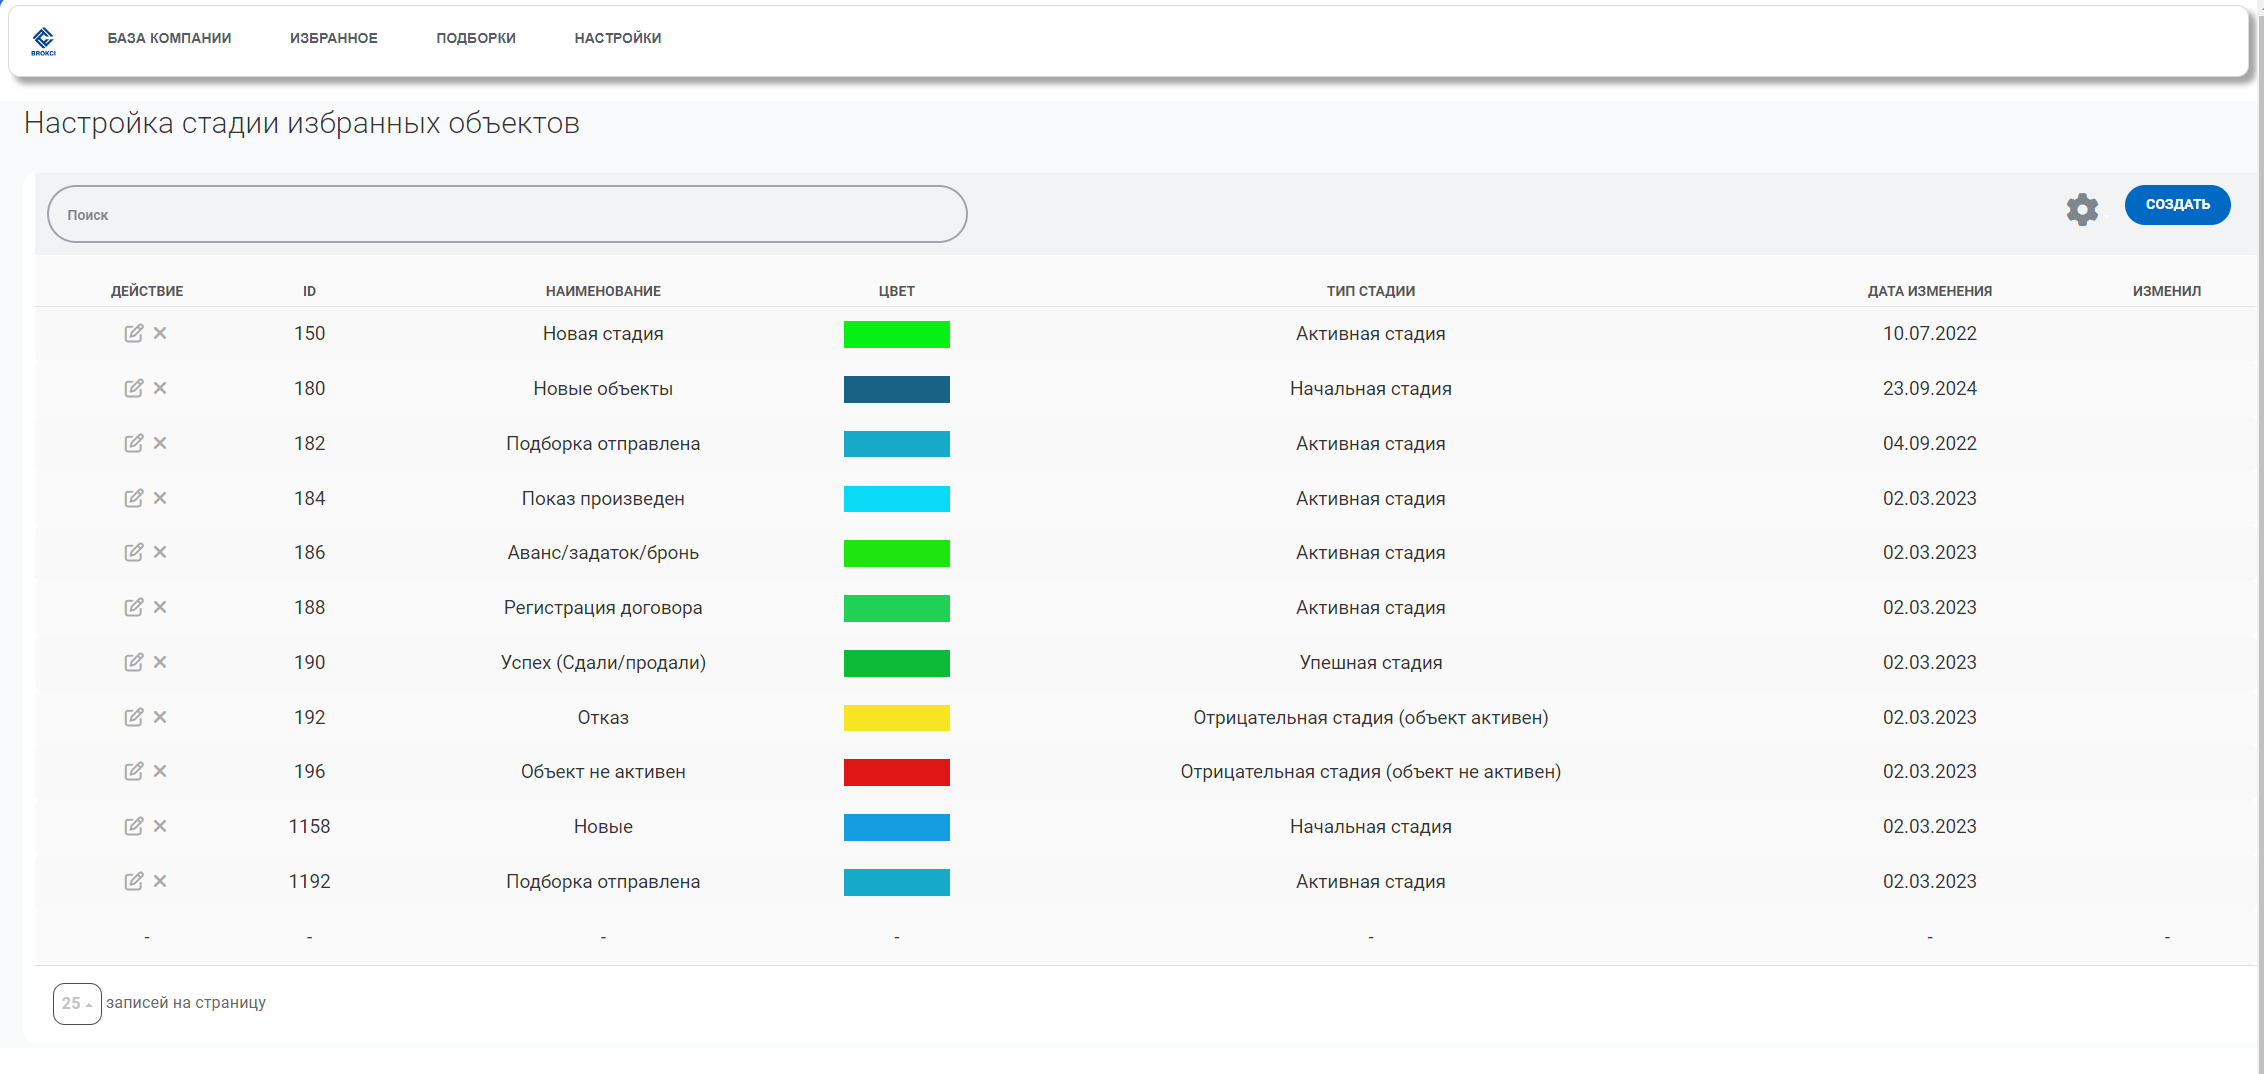Image resolution: width=2264 pixels, height=1074 pixels.
Task: Remove the Аванс/задаток/бронь stage
Action: pos(160,552)
